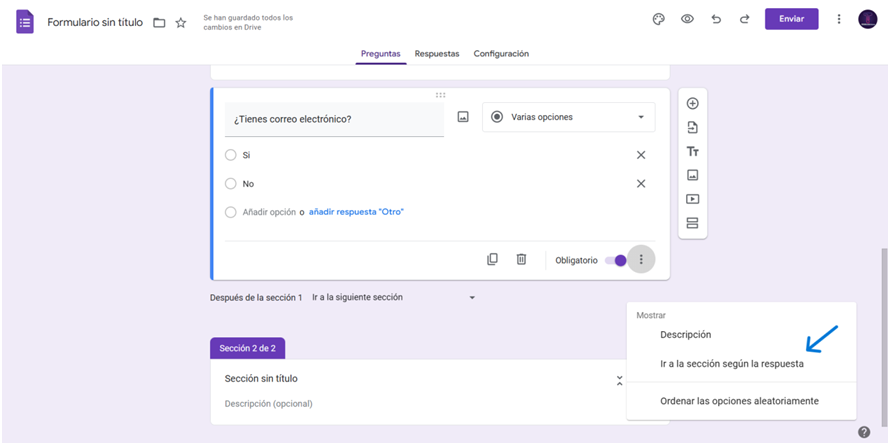Open the theme customization palette
This screenshot has width=890, height=445.
(x=658, y=19)
